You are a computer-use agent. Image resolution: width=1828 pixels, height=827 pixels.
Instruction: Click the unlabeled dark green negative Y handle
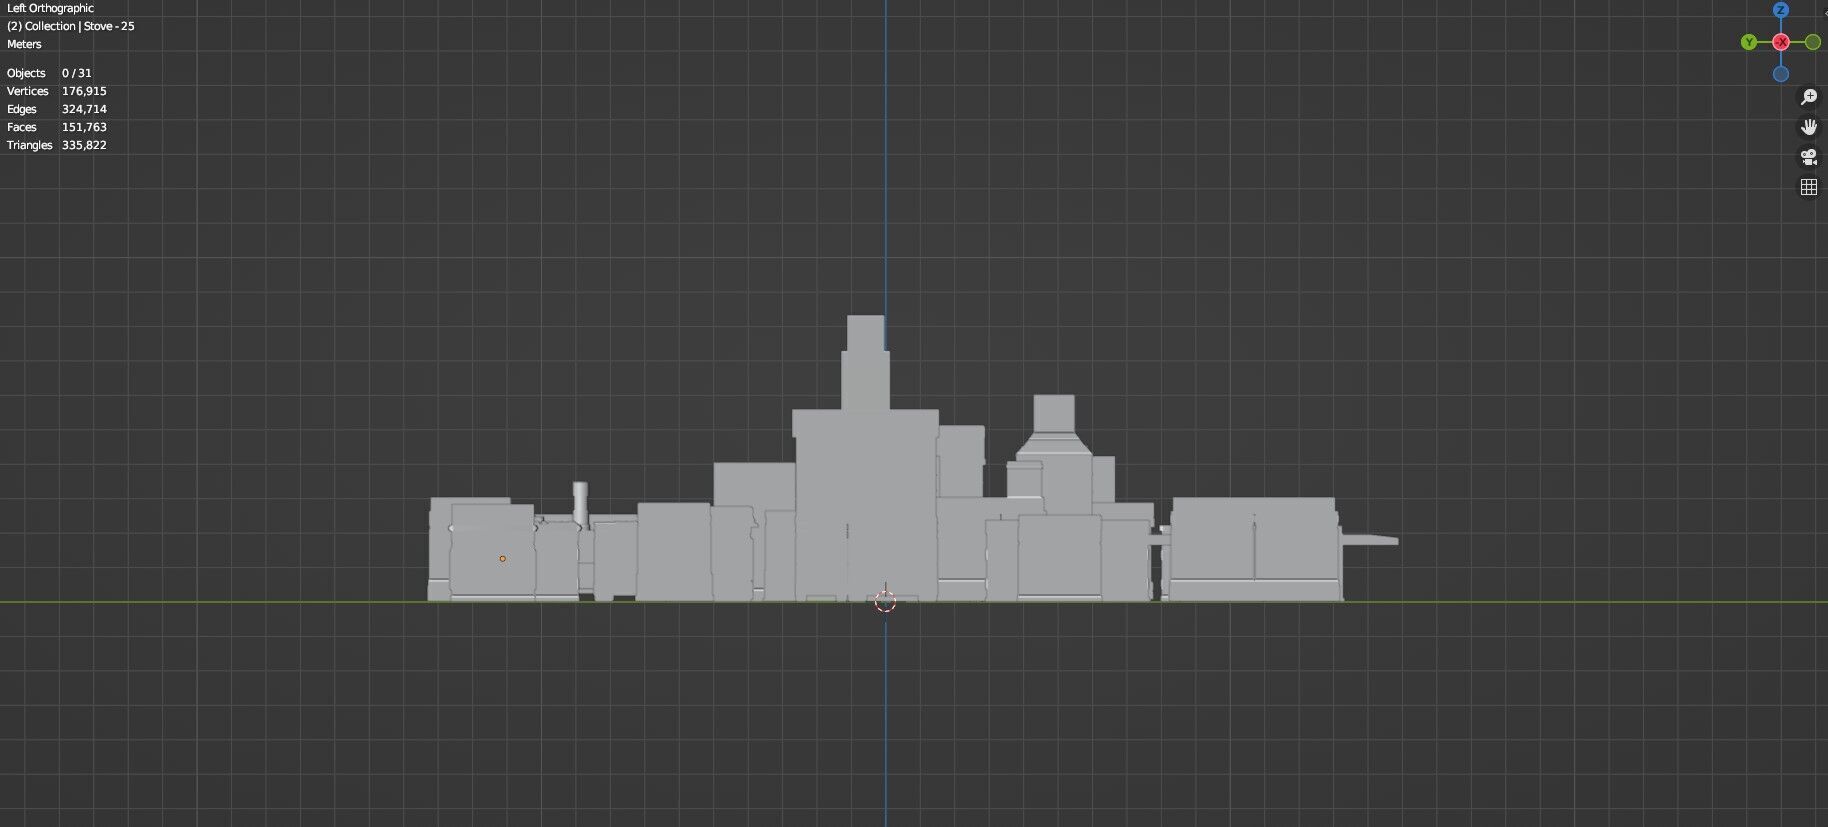click(1813, 42)
